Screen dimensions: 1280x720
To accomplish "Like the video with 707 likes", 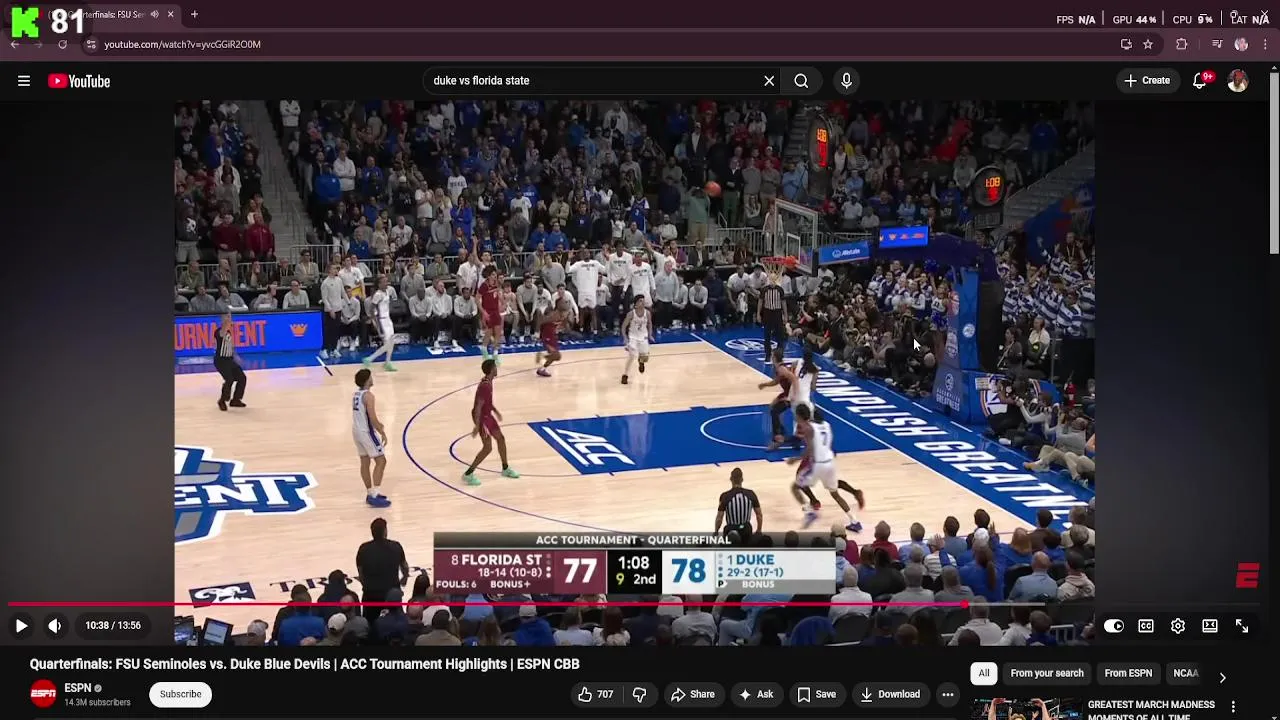I will tap(596, 694).
